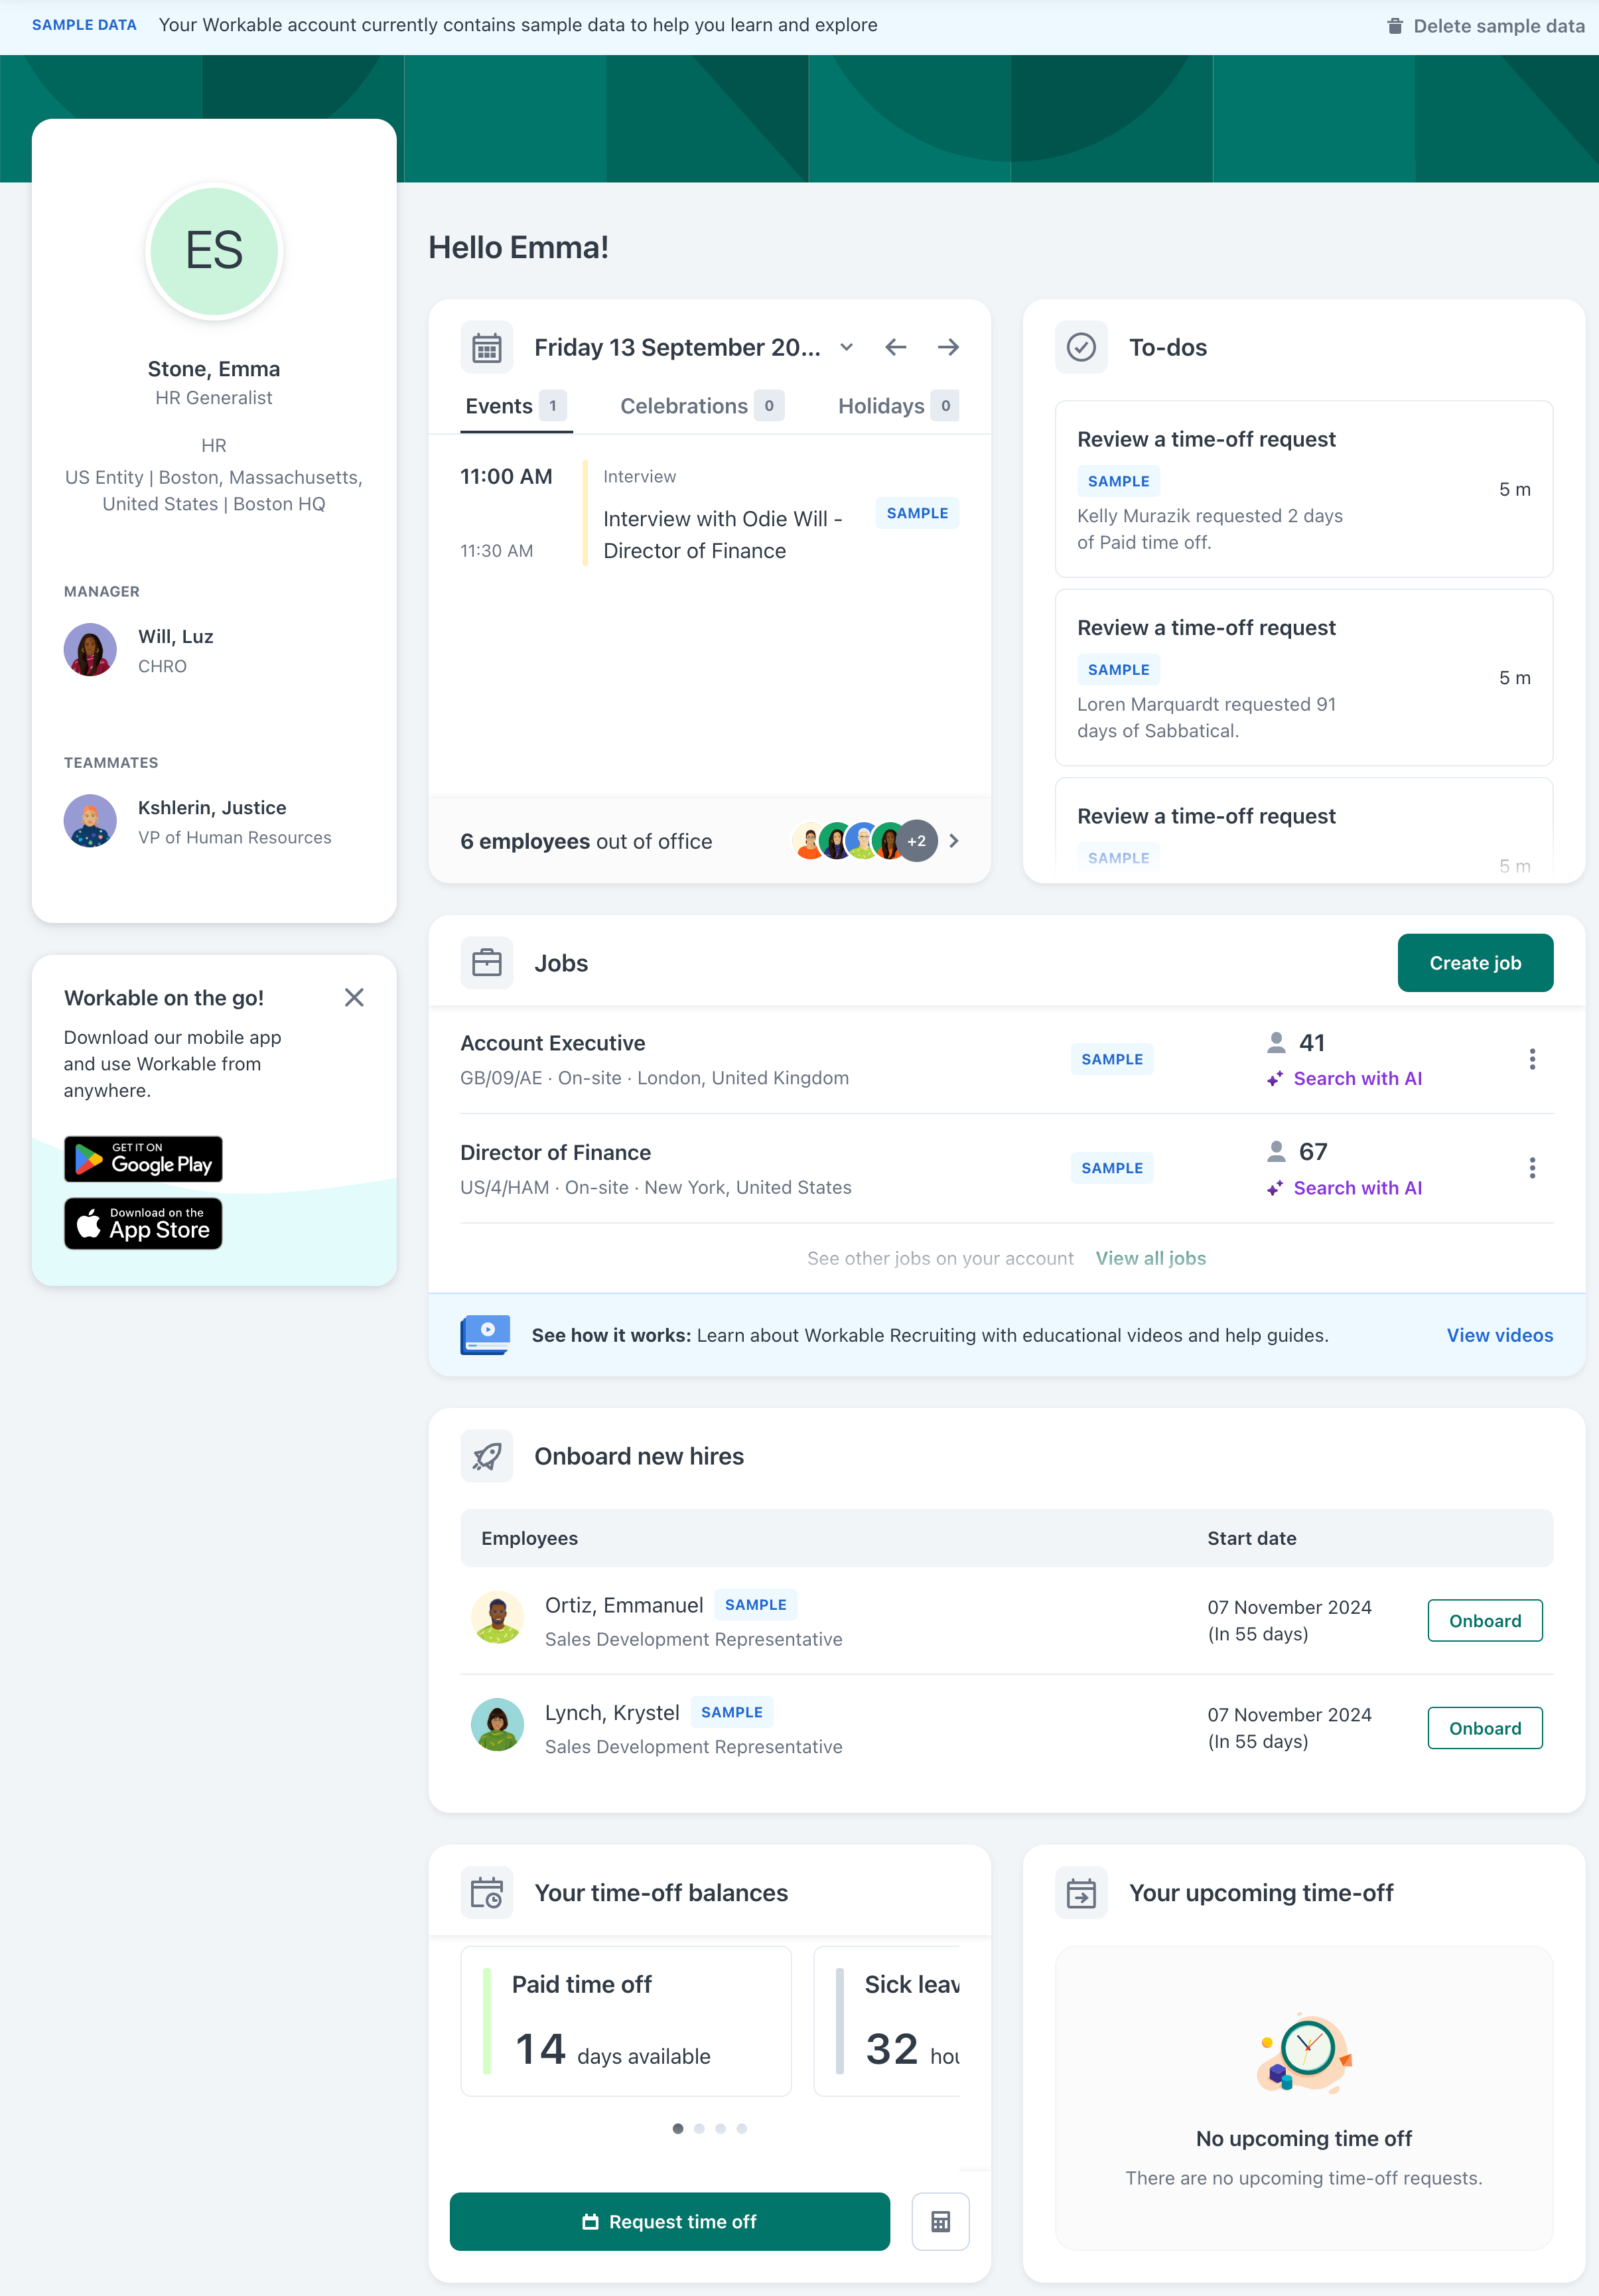Open Account Executive three-dot options menu

pyautogui.click(x=1532, y=1059)
